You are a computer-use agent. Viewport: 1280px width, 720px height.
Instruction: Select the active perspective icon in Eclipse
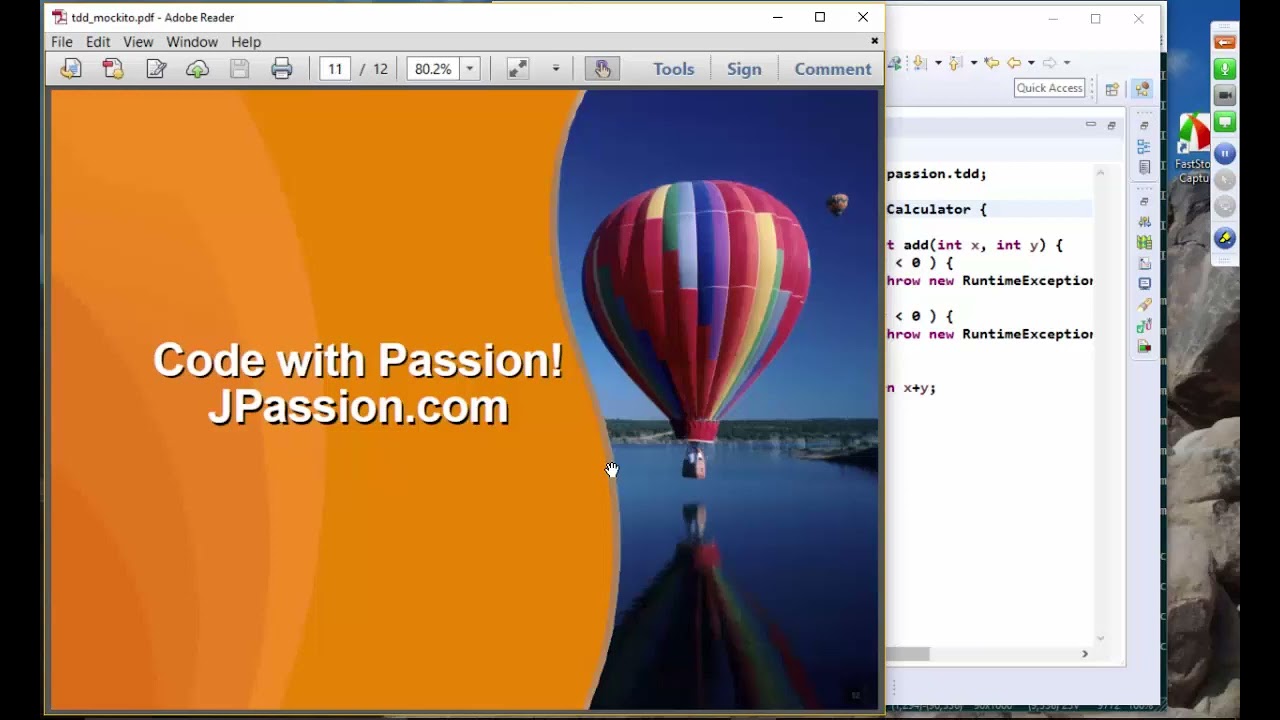[x=1143, y=88]
